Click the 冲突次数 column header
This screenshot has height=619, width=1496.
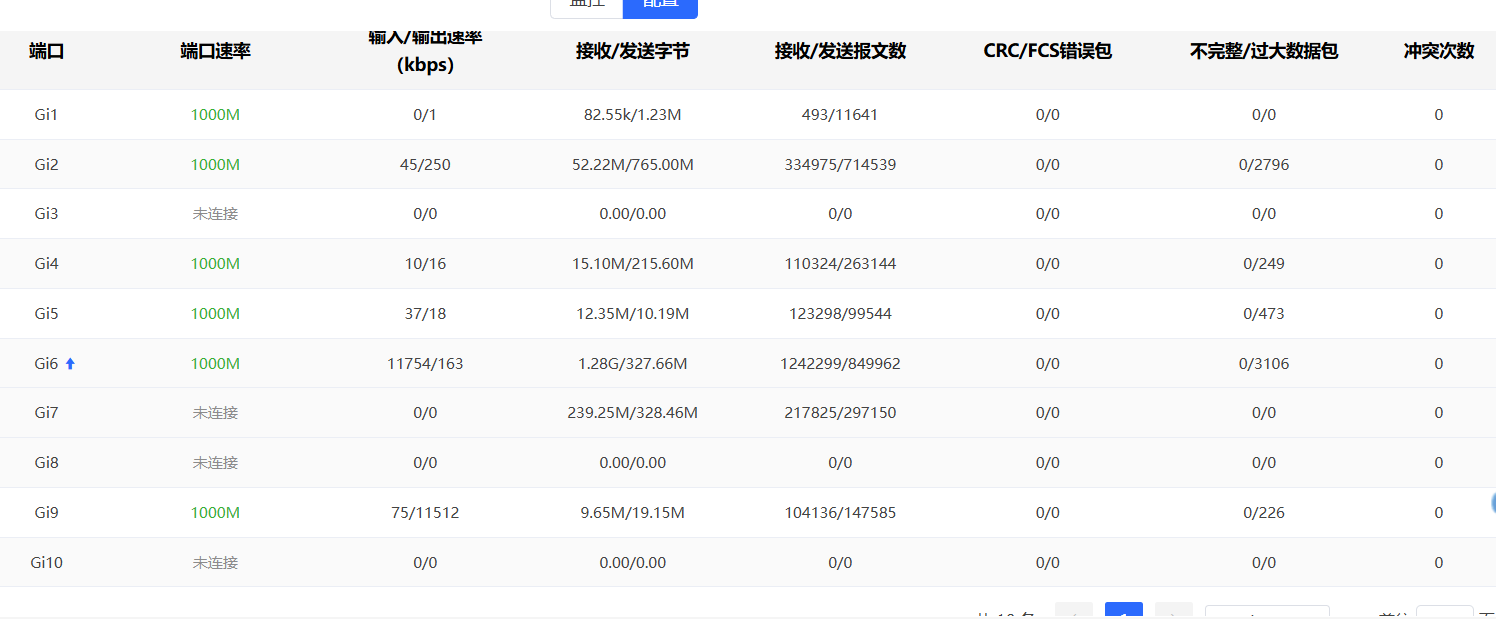pos(1438,52)
